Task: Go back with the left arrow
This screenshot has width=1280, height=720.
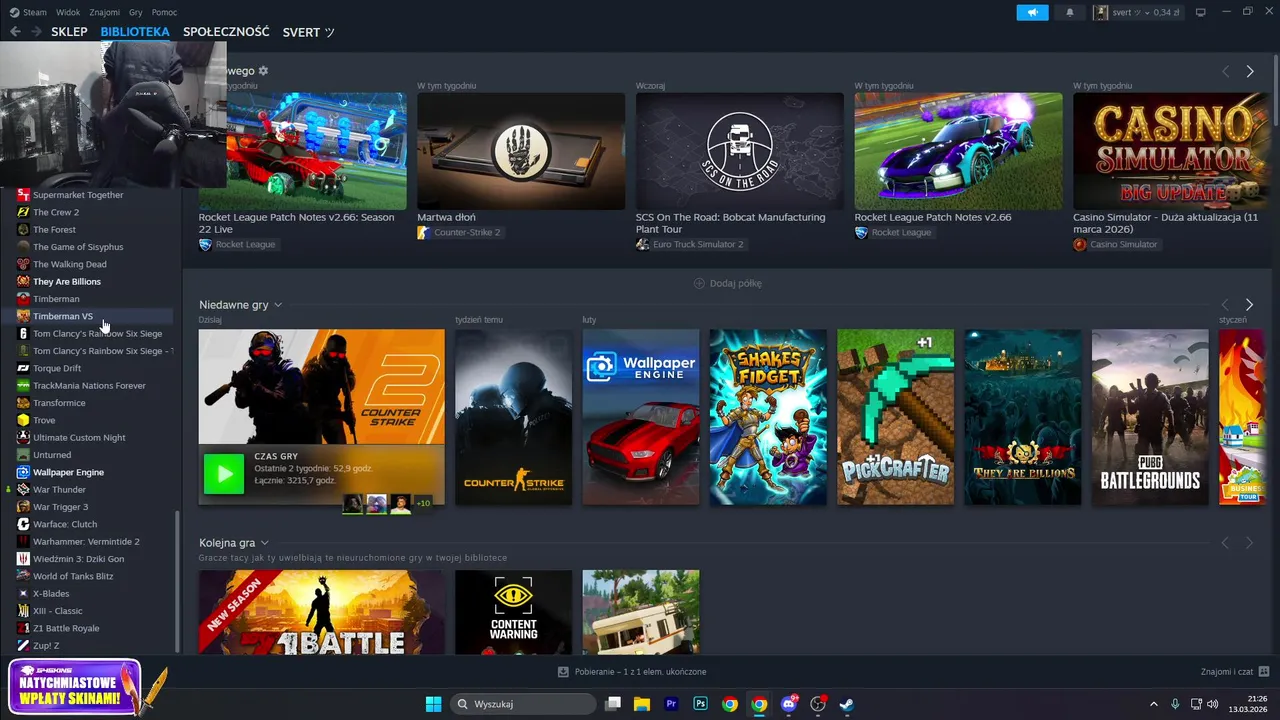Action: (15, 32)
